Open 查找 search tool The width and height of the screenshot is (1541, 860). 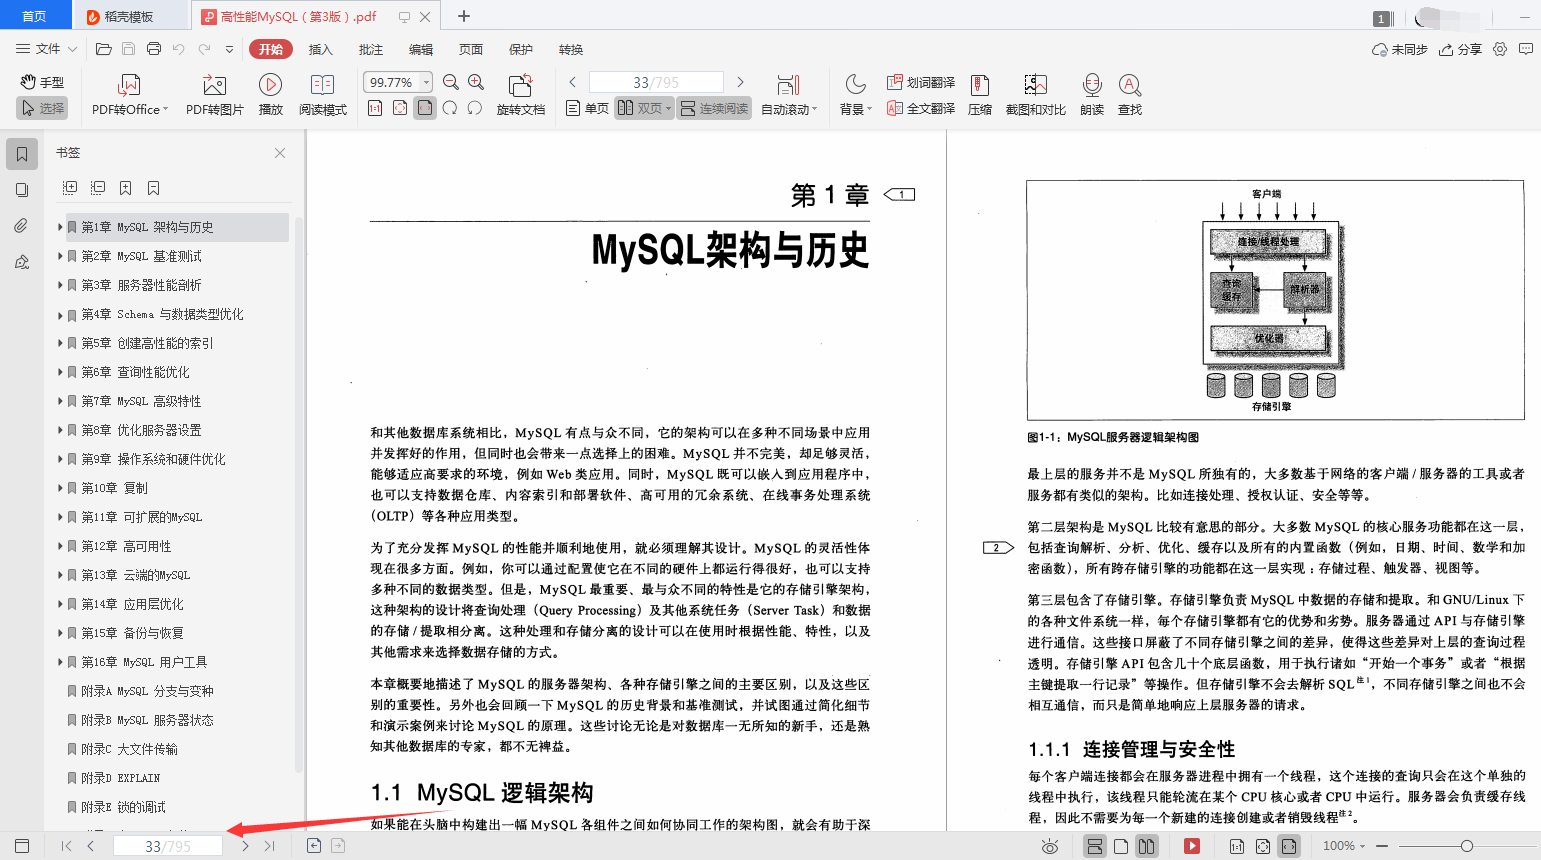[1130, 95]
